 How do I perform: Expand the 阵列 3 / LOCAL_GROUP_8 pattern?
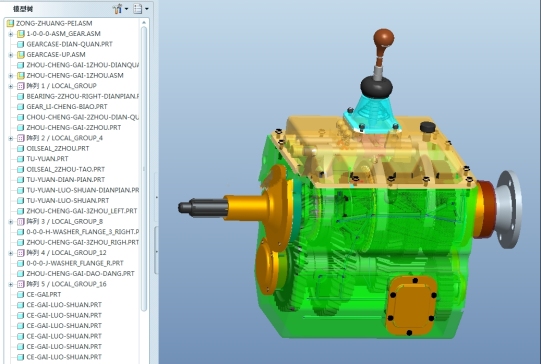[11, 222]
